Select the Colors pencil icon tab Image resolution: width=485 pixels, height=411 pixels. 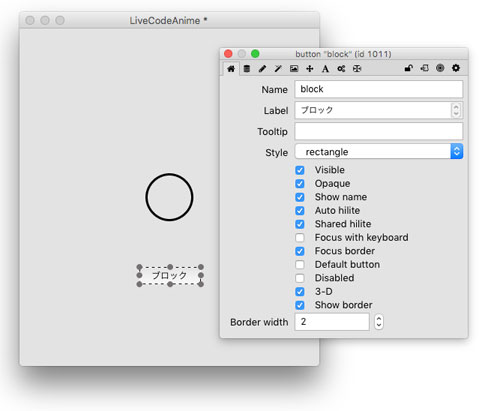click(x=262, y=69)
